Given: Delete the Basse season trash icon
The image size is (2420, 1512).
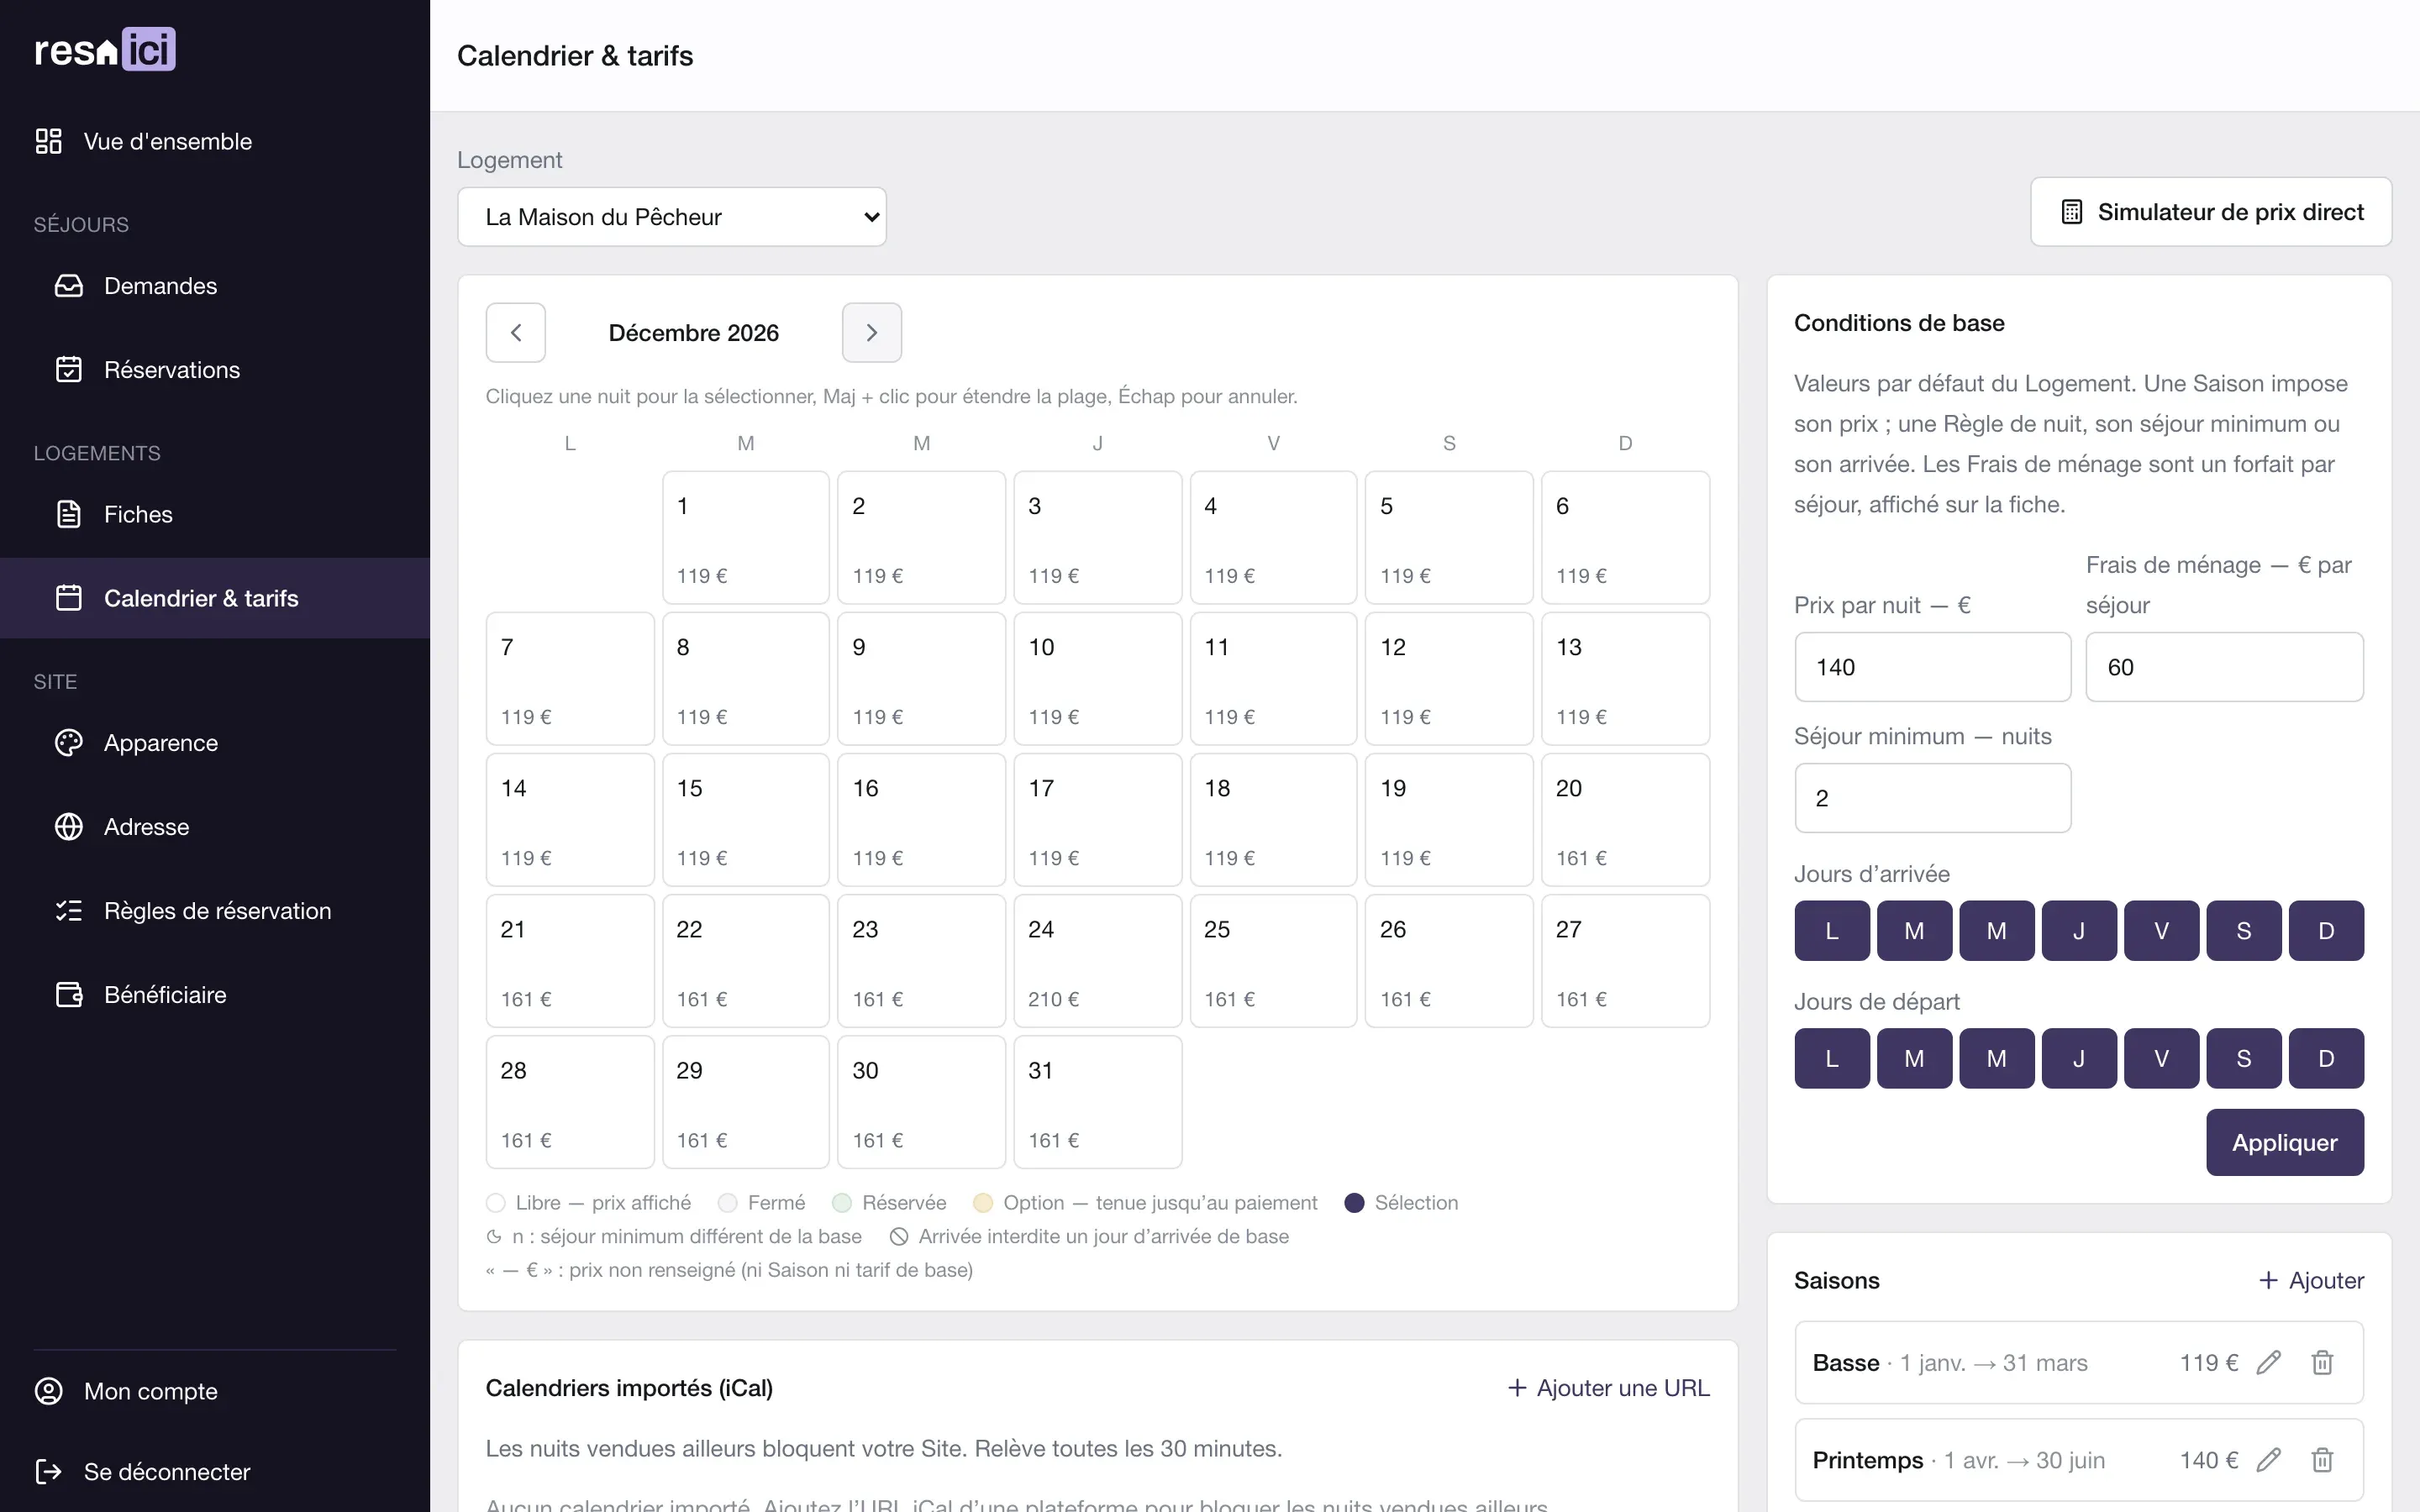Looking at the screenshot, I should (x=2322, y=1363).
